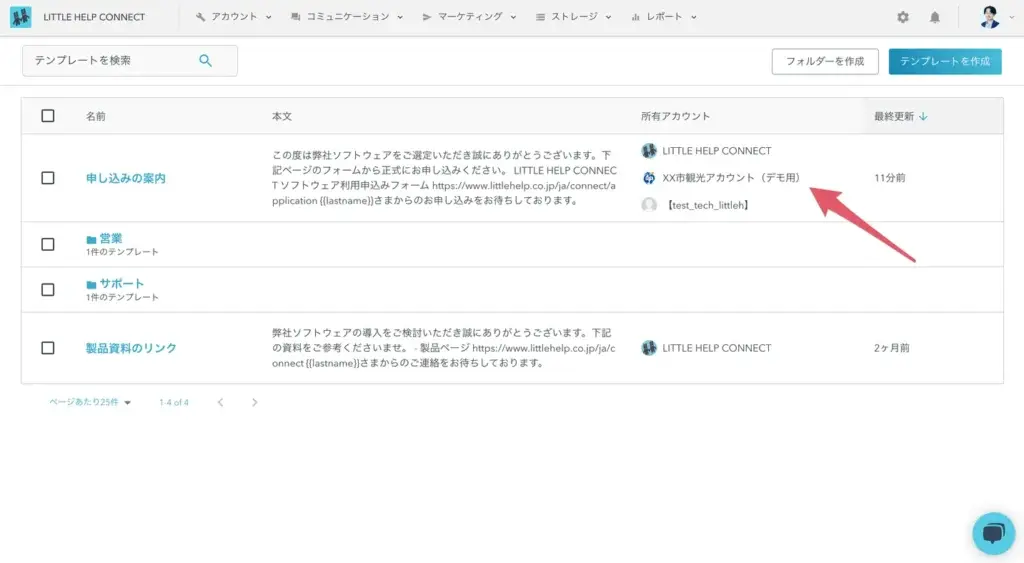Click the notification bell icon
Screen dimensions: 1024x563
pyautogui.click(x=935, y=17)
